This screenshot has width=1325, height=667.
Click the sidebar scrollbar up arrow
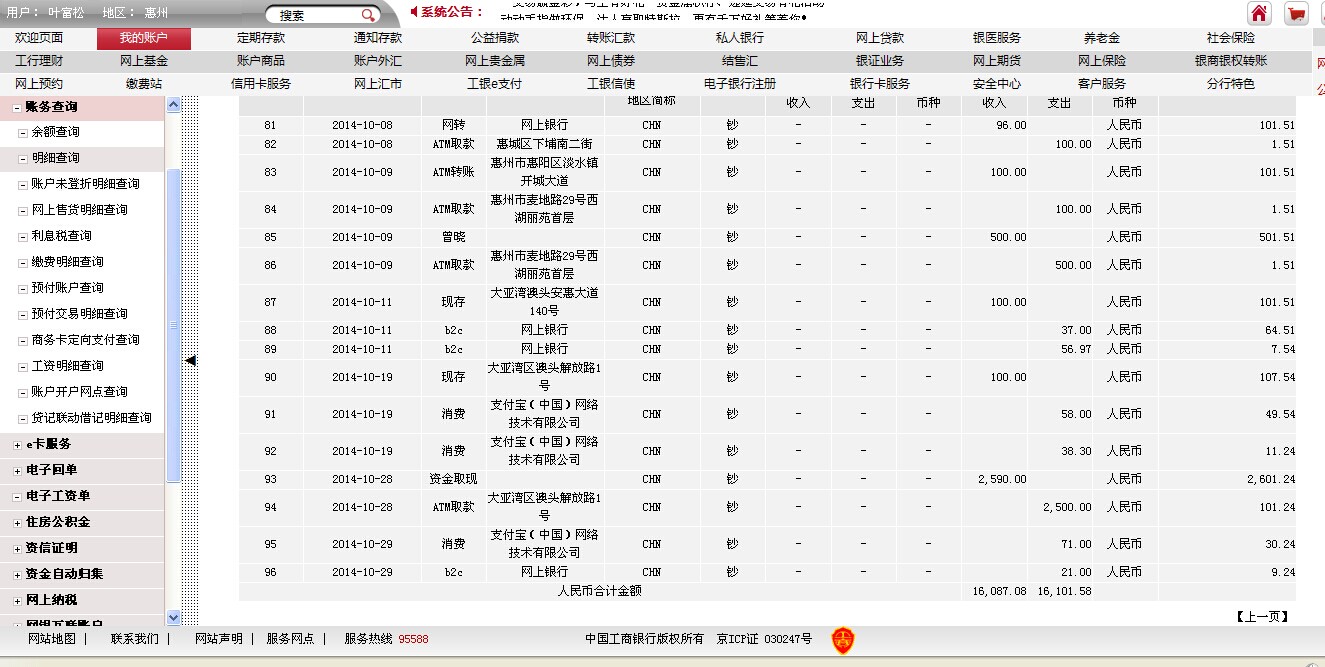coord(173,104)
